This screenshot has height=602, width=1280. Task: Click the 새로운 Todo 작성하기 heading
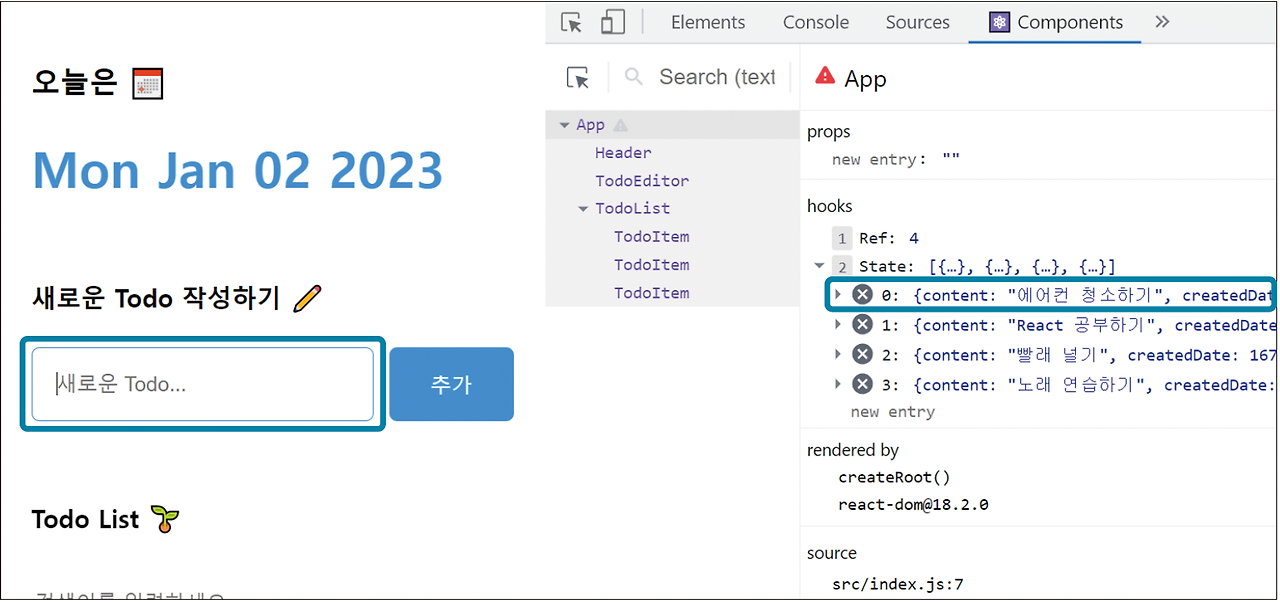156,298
